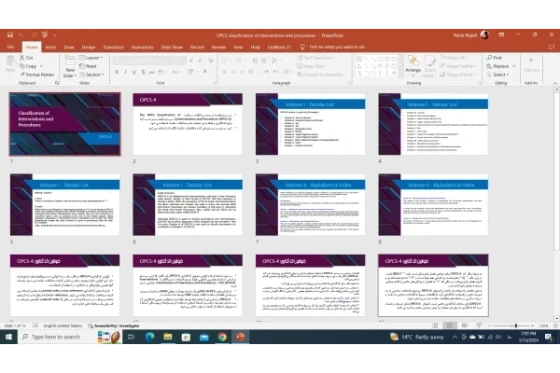Click the Replace button
The image size is (560, 373).
498,66
